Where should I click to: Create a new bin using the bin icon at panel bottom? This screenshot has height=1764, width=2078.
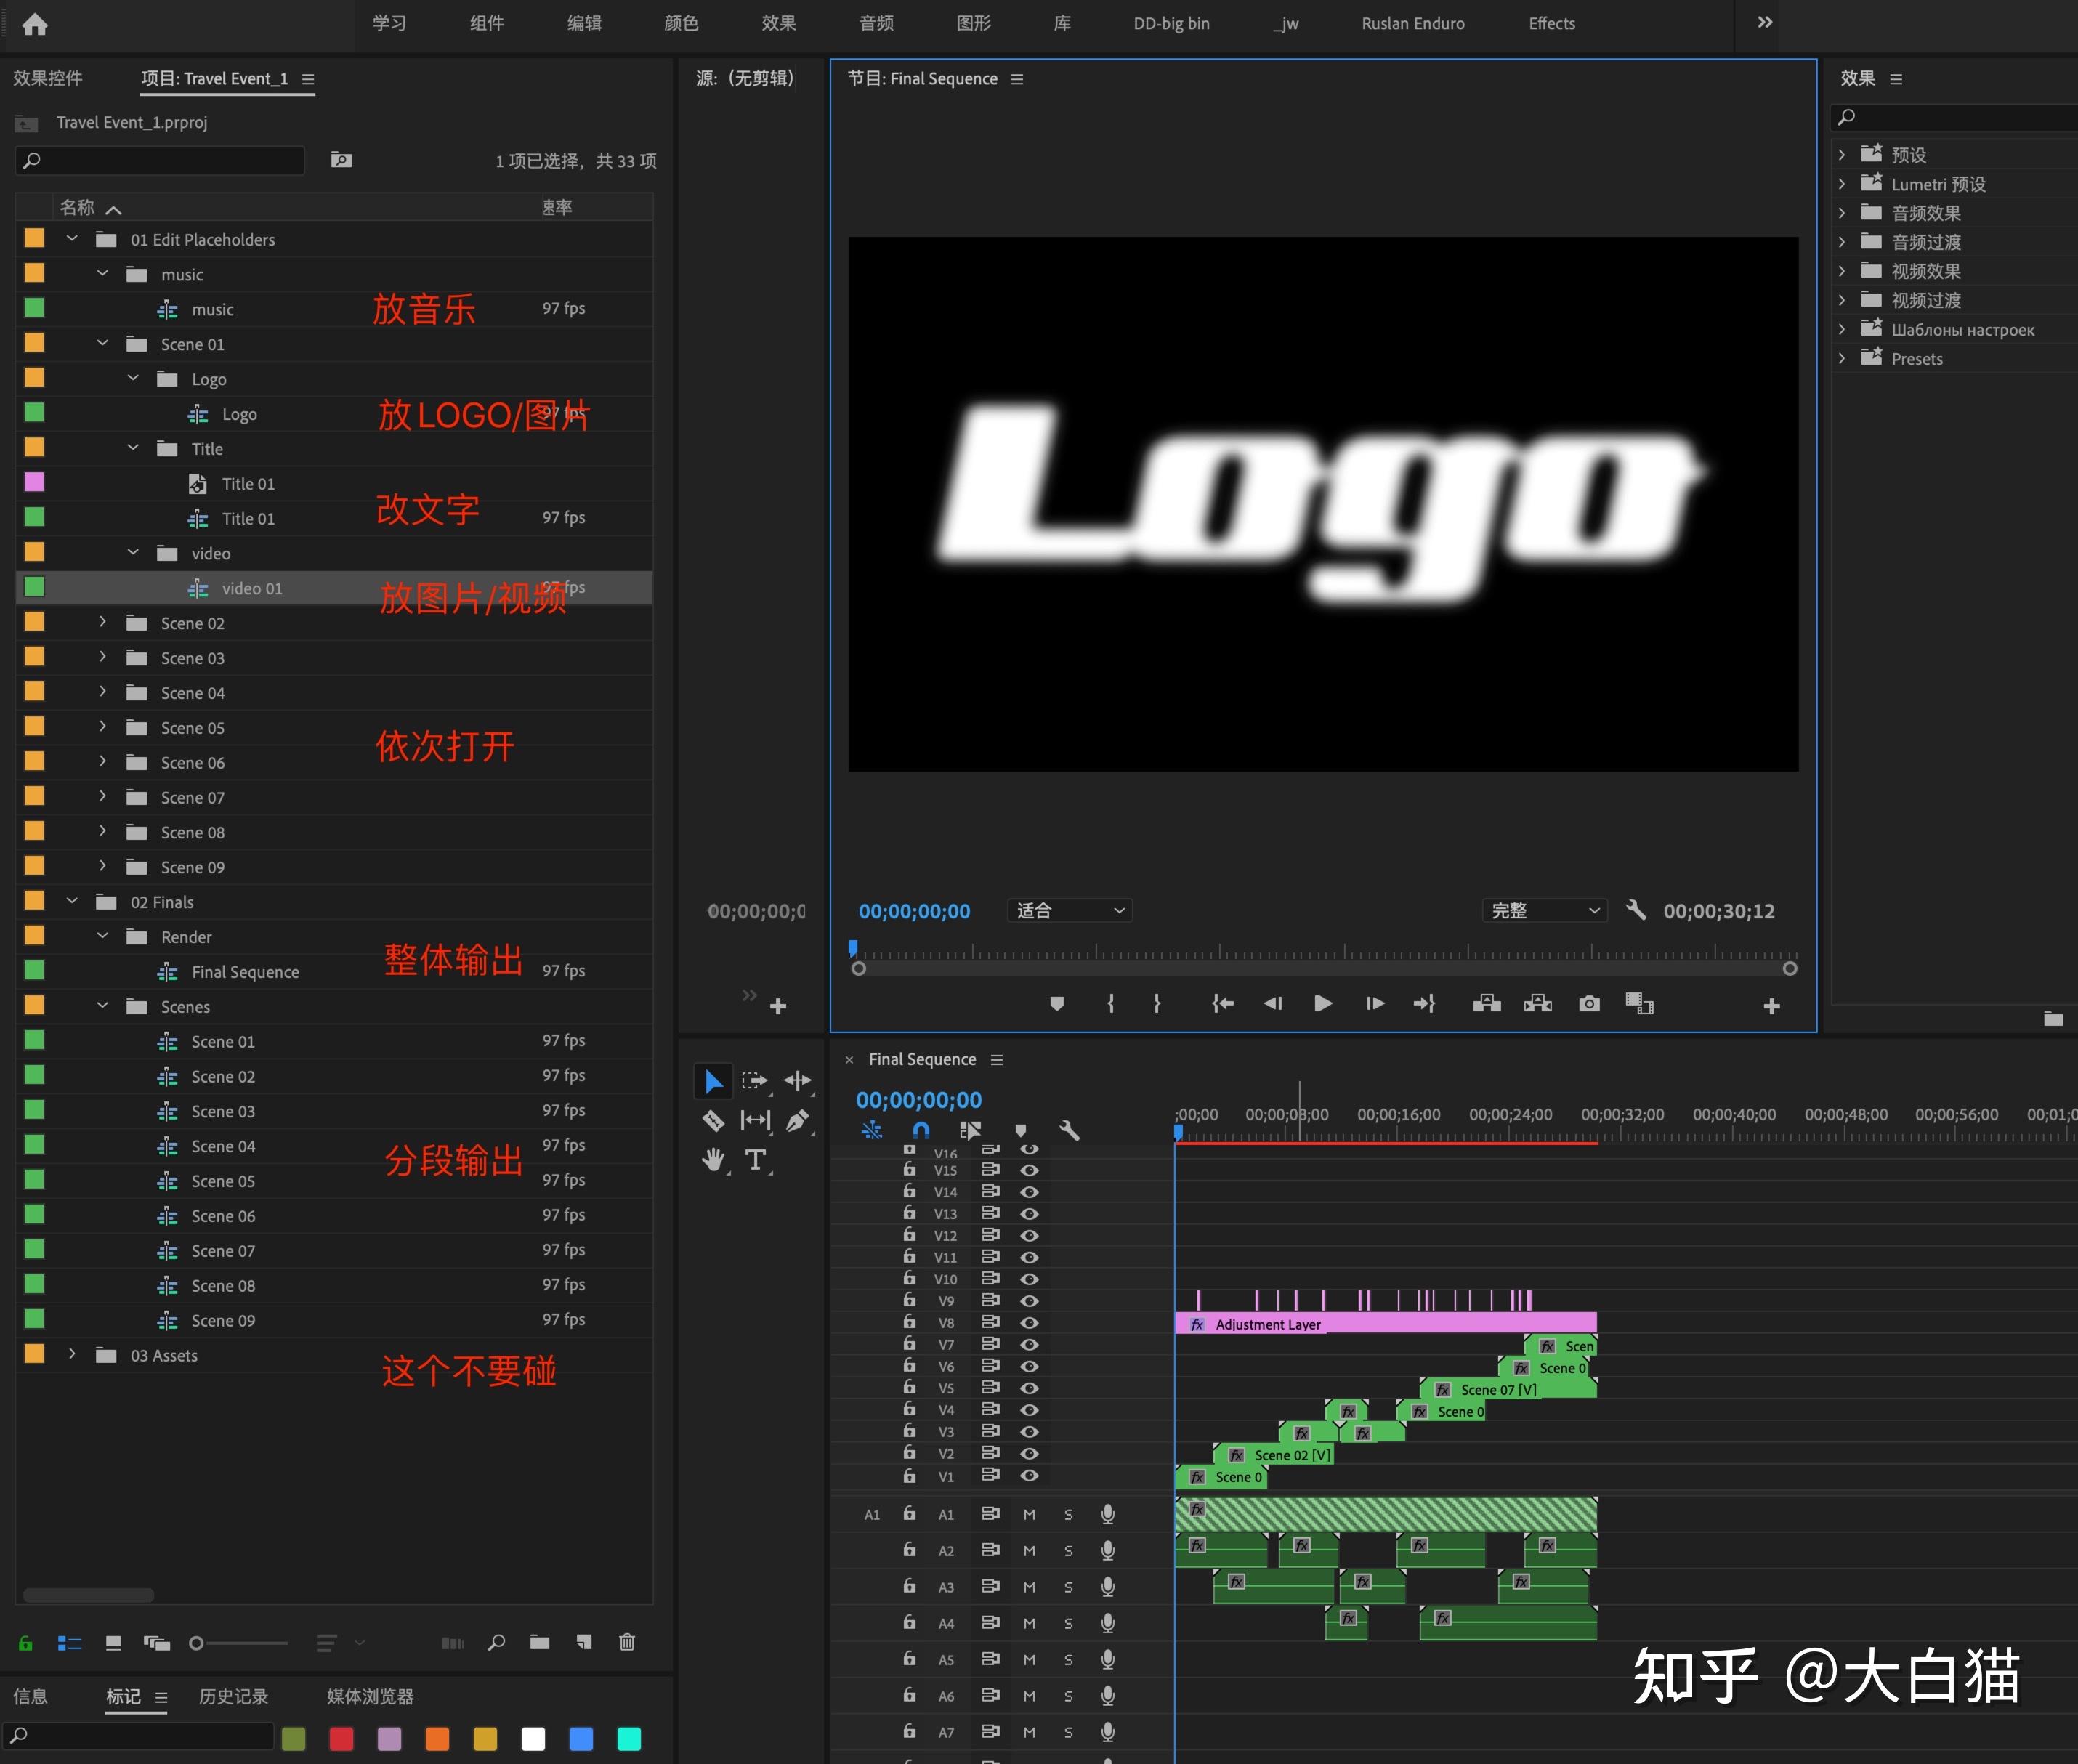[541, 1642]
